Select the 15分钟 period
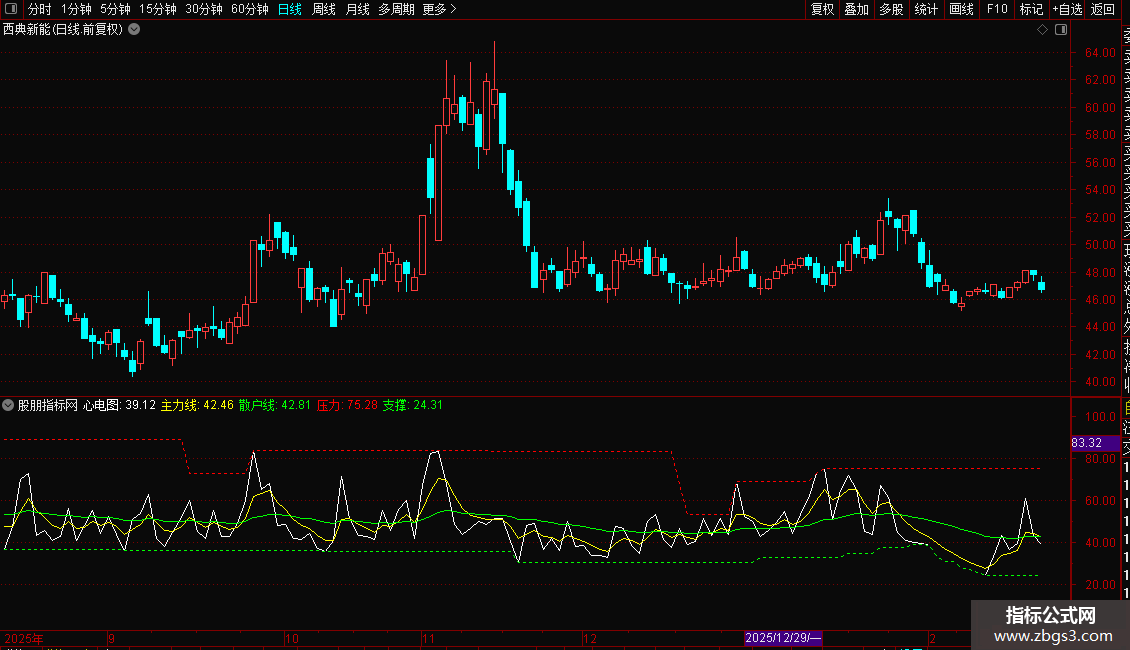 point(158,9)
